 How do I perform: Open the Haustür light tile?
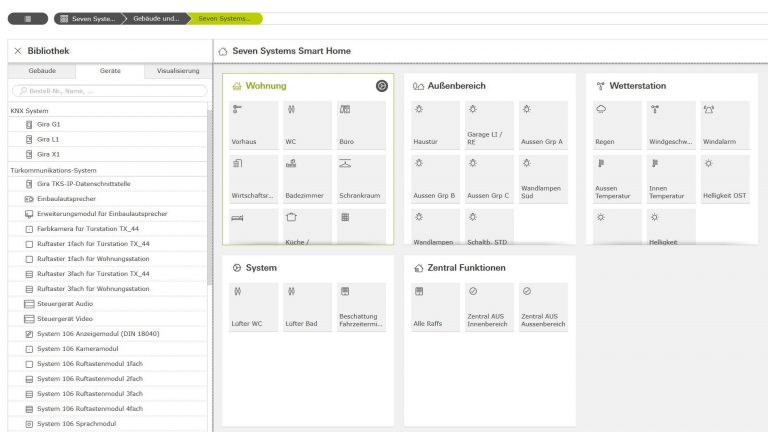coord(435,125)
